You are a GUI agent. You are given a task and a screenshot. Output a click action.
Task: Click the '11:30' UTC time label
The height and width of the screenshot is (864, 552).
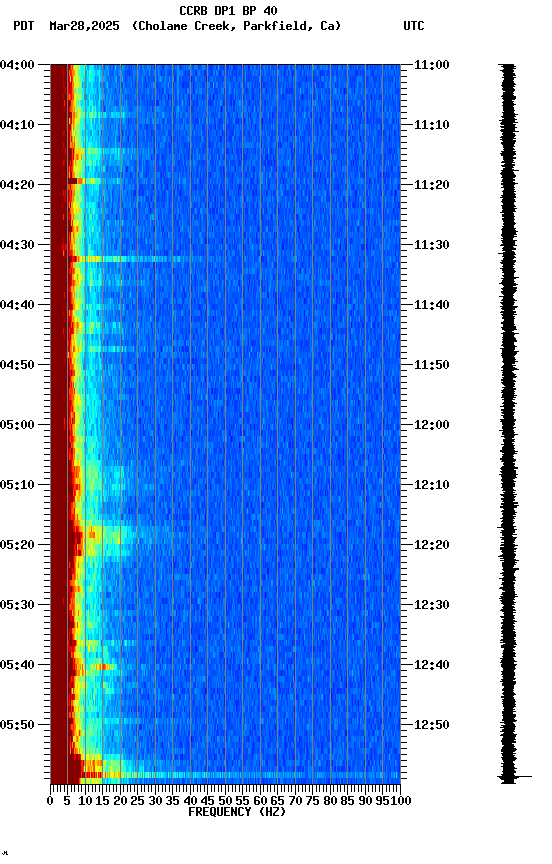point(432,245)
